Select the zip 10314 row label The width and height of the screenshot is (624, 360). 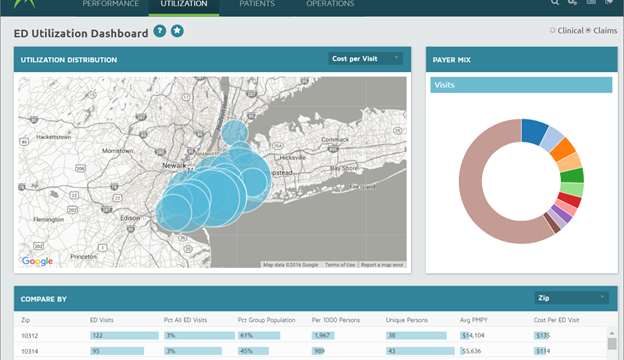pyautogui.click(x=29, y=351)
